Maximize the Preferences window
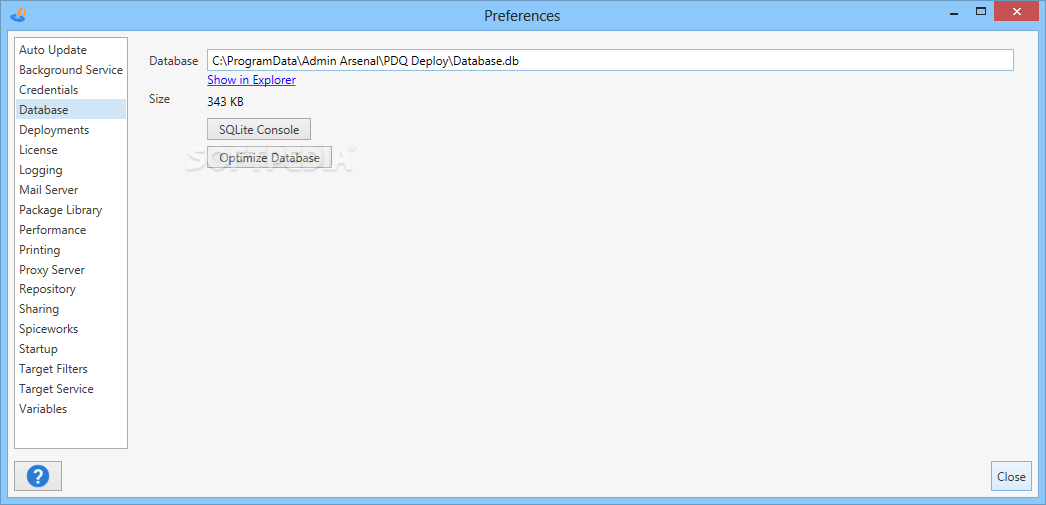 click(x=981, y=11)
